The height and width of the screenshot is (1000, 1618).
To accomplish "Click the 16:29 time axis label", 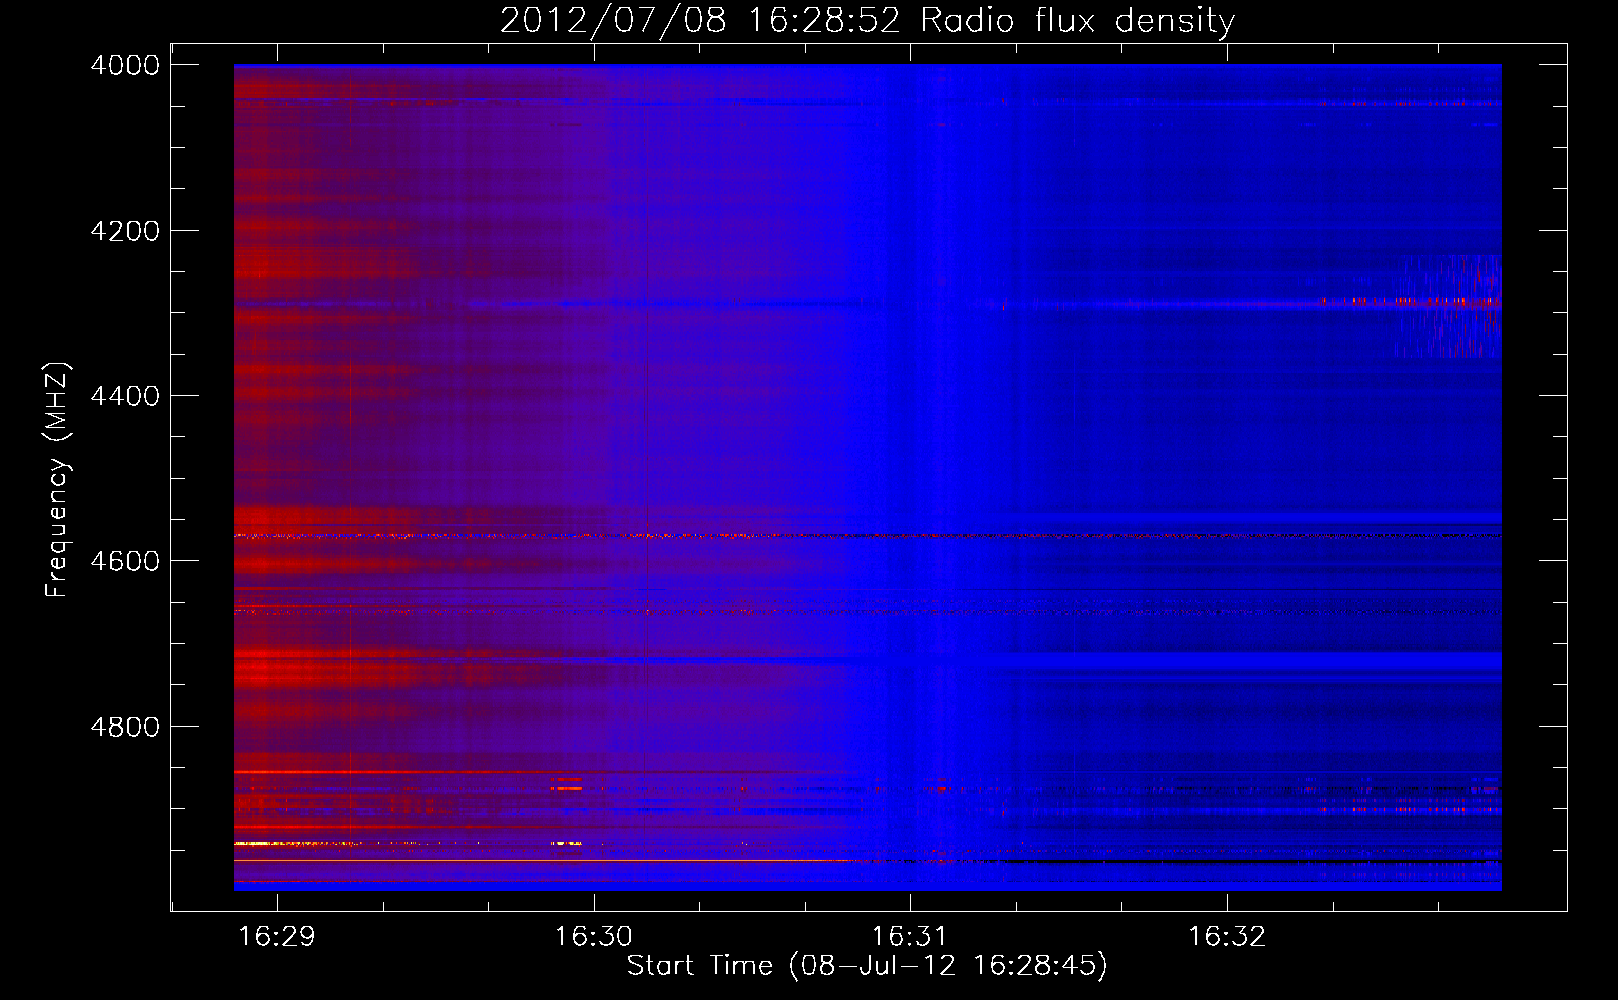I will click(x=277, y=937).
